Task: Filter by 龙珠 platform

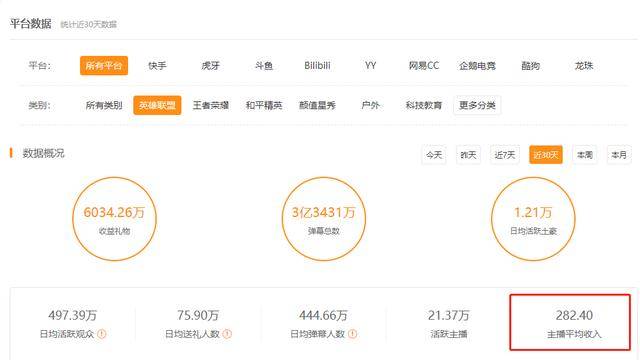Action: [584, 66]
